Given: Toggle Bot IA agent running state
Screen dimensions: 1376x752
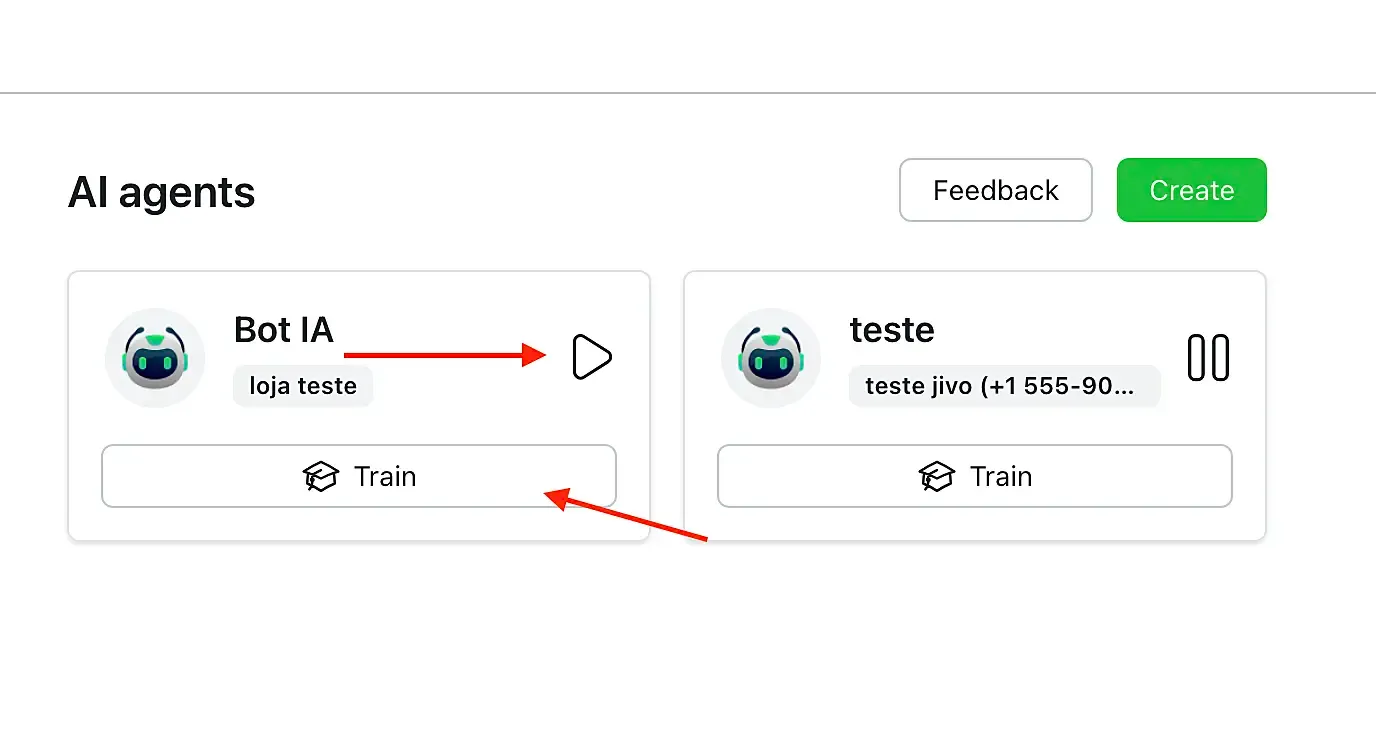Looking at the screenshot, I should coord(591,357).
